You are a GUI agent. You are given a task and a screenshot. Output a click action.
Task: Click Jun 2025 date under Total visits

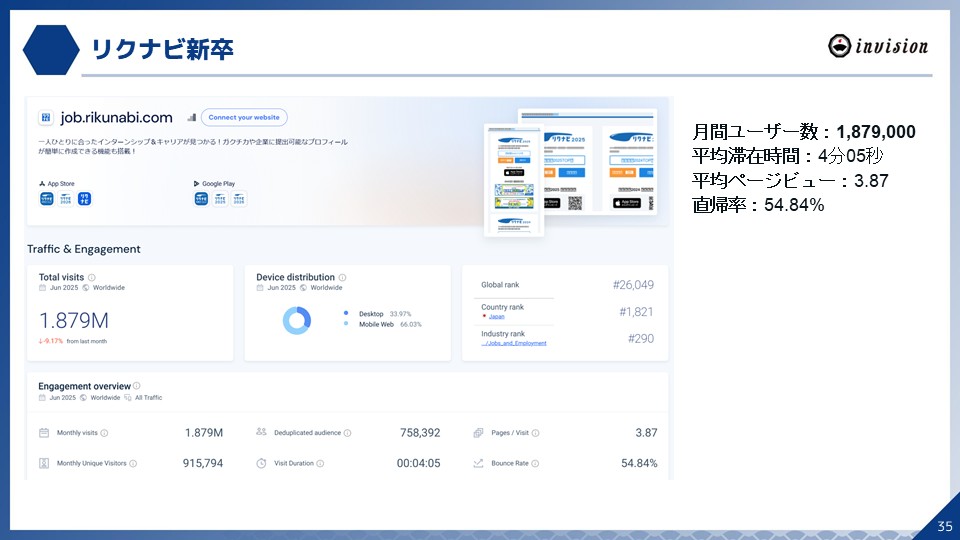click(x=64, y=288)
